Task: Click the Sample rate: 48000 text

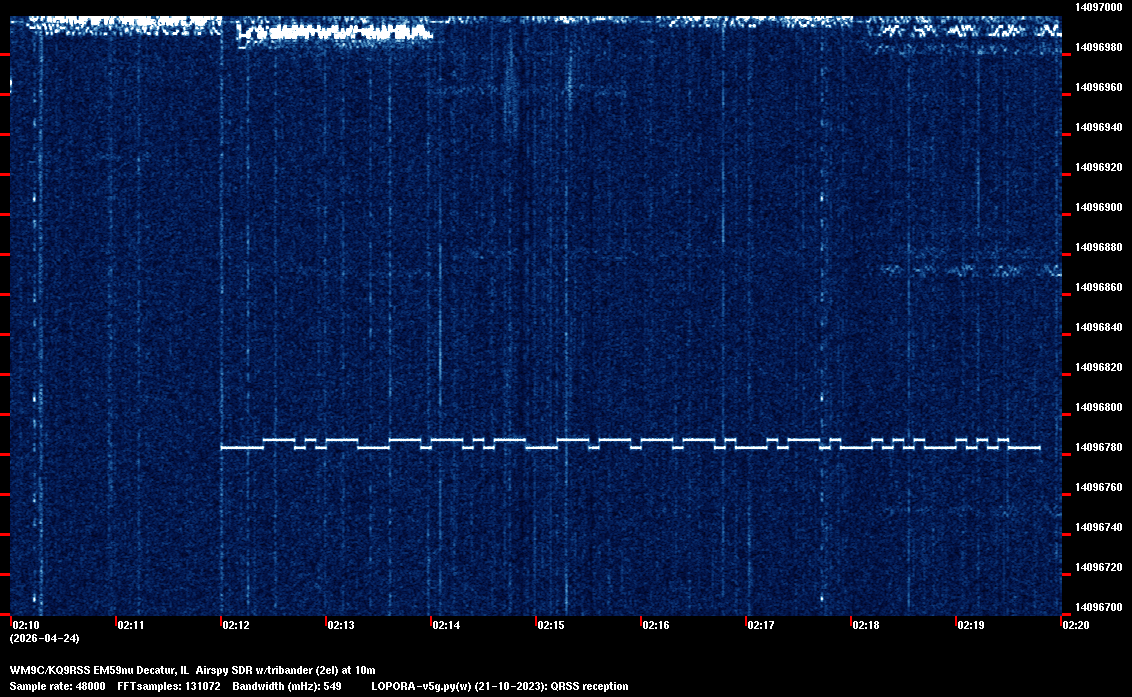Action: pyautogui.click(x=58, y=686)
